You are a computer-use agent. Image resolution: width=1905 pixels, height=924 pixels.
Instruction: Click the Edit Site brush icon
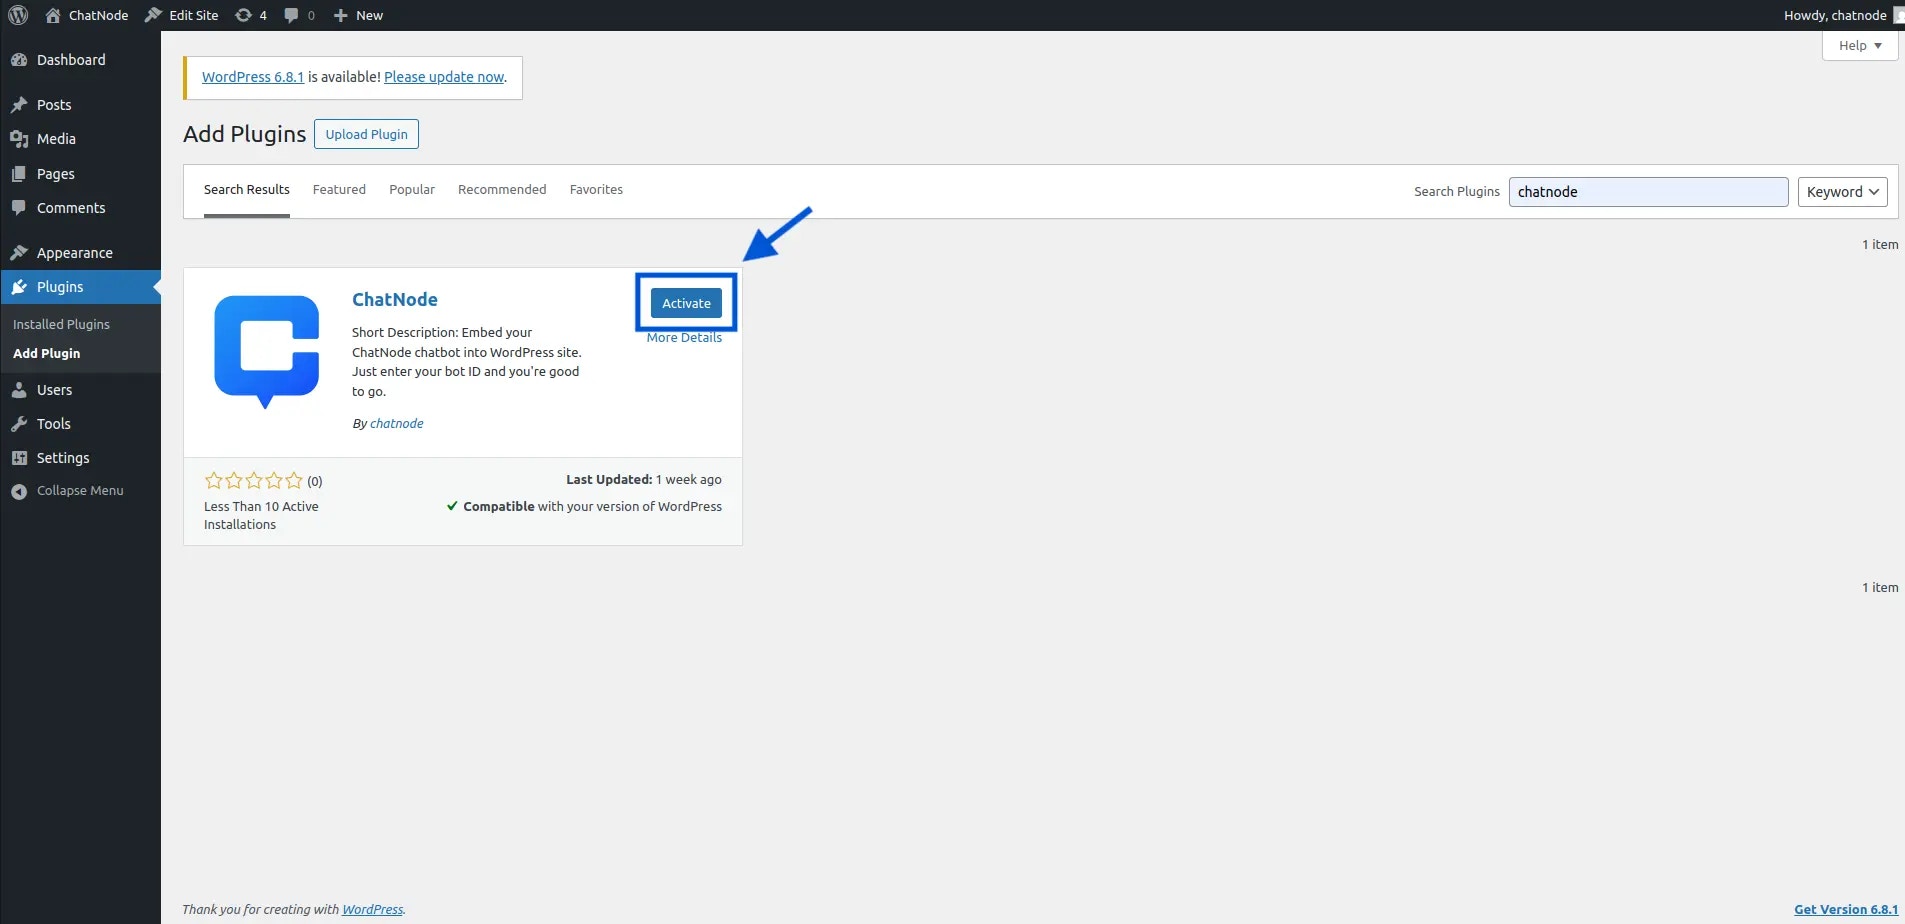pyautogui.click(x=153, y=15)
